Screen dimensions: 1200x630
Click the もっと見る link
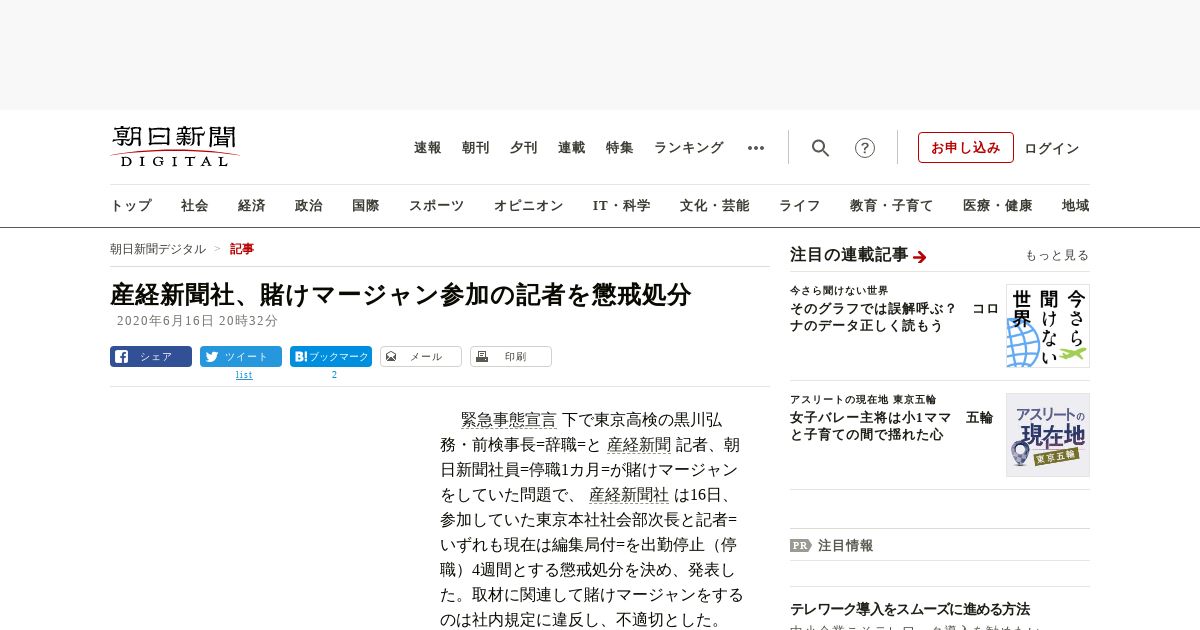pos(1057,256)
